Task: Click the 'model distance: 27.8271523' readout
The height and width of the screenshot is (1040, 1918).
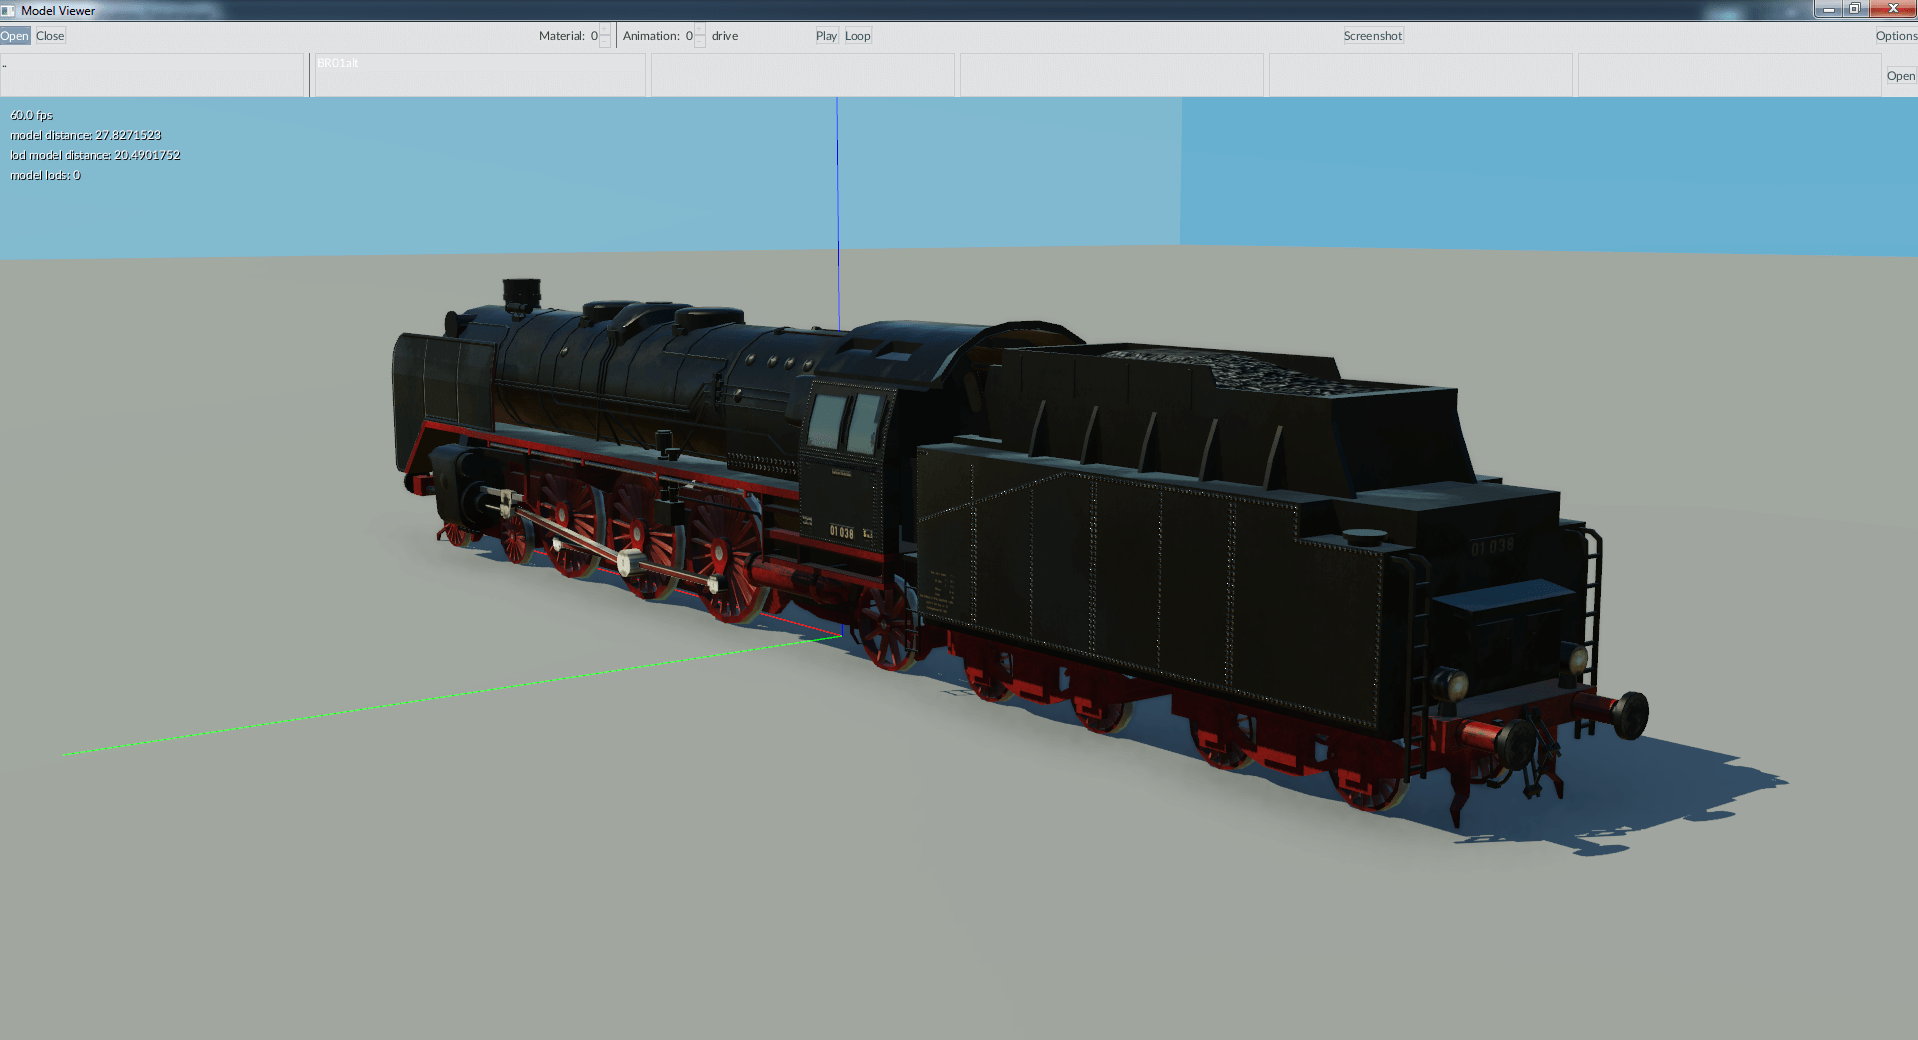Action: point(85,135)
